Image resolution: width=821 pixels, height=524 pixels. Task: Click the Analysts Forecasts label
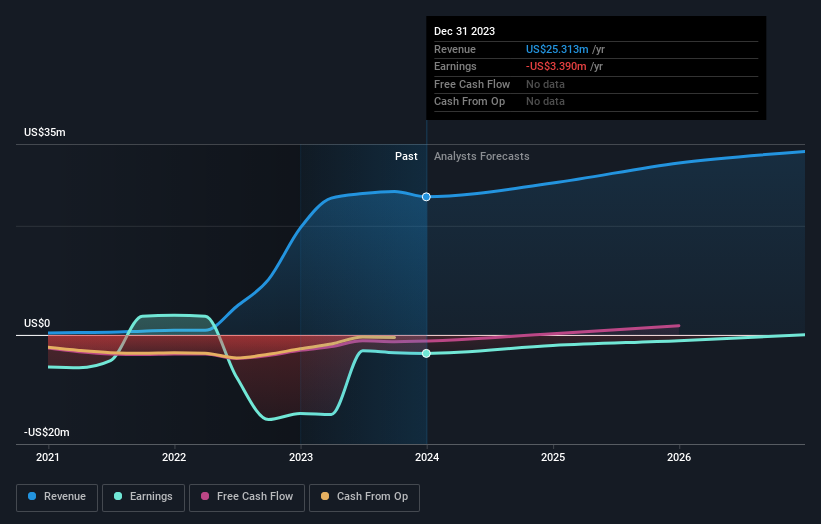(482, 157)
